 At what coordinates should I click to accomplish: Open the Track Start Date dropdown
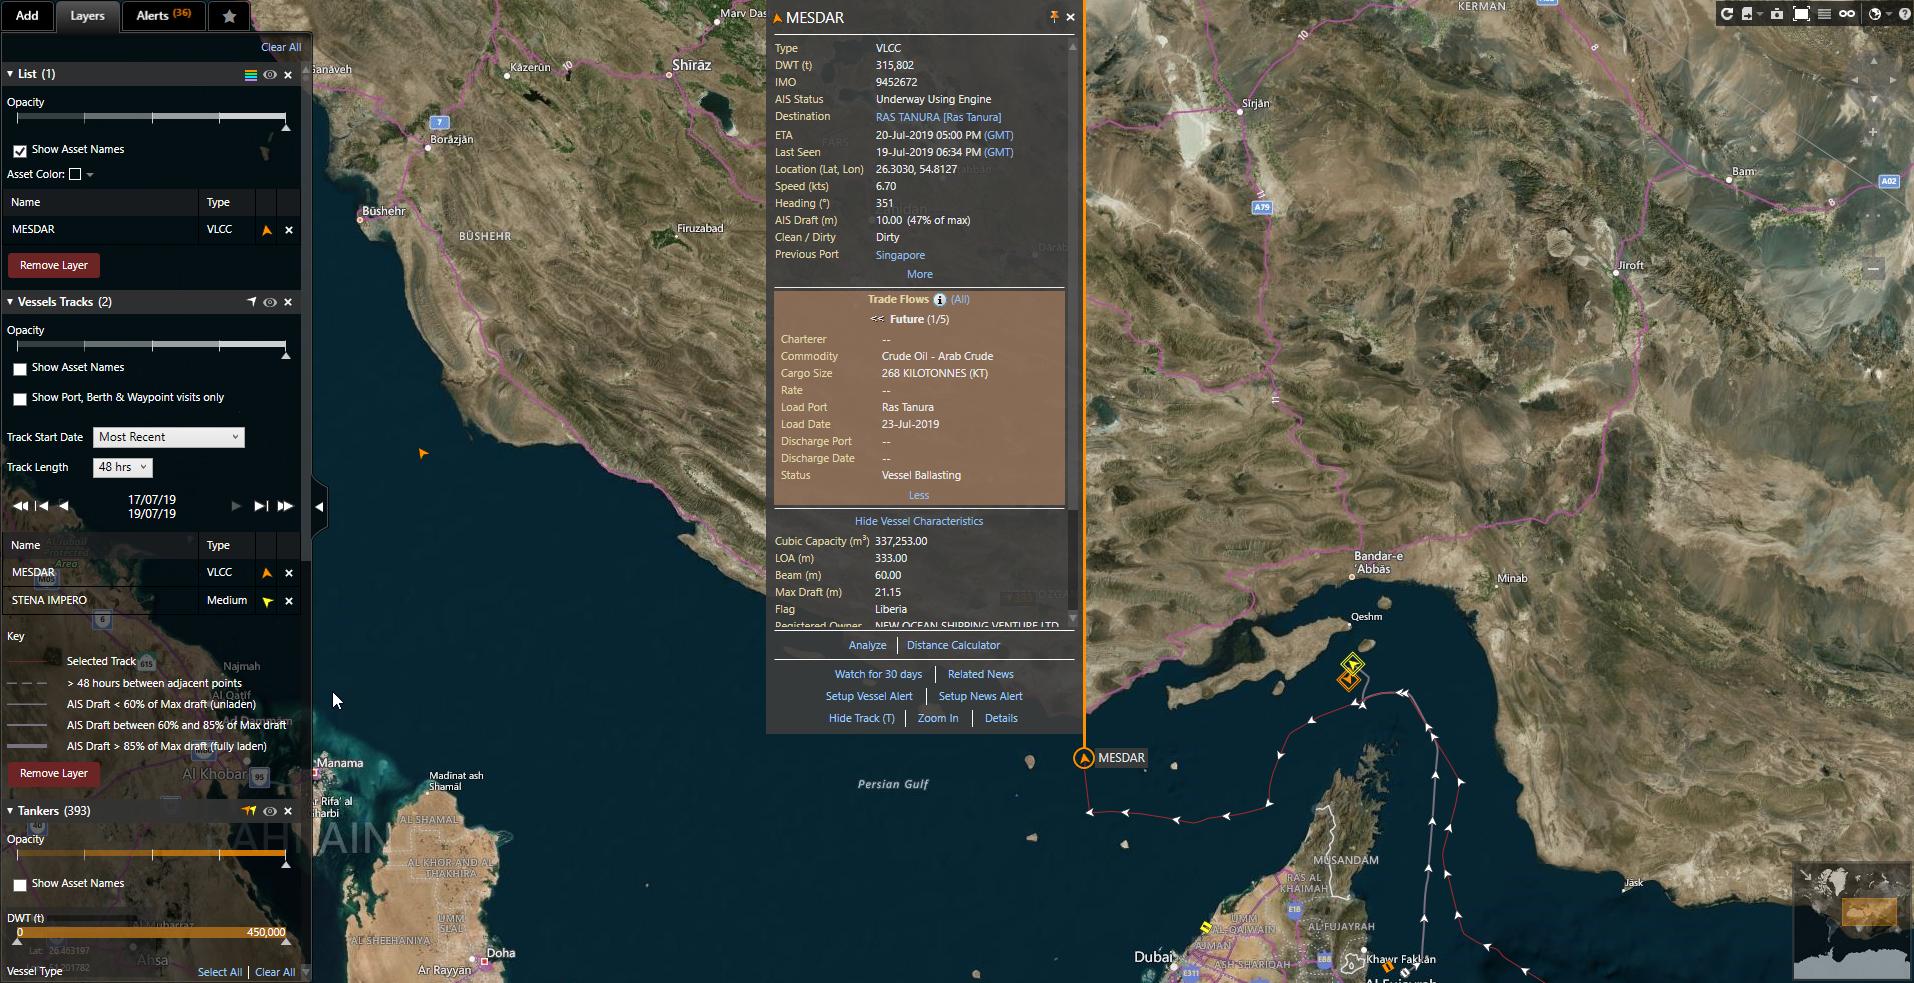click(x=169, y=437)
